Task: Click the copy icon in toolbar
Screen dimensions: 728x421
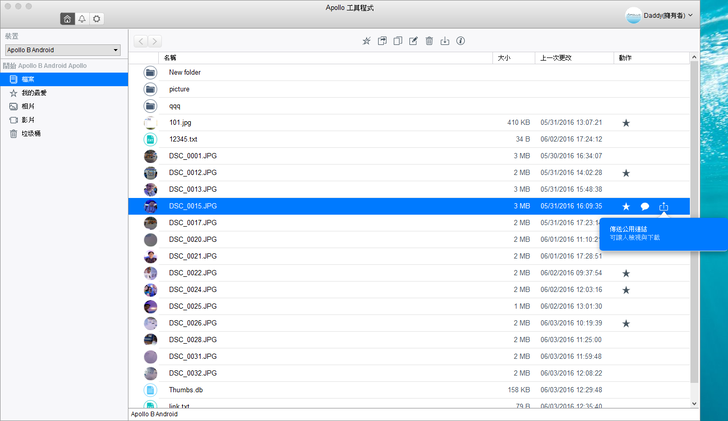Action: [x=397, y=41]
